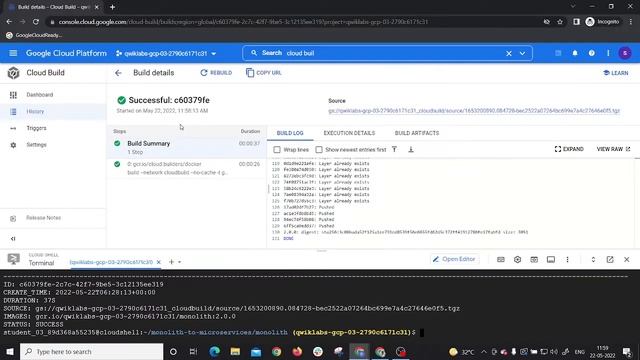Screen dimensions: 640x360
Task: Clear the search box text
Action: (x=509, y=53)
